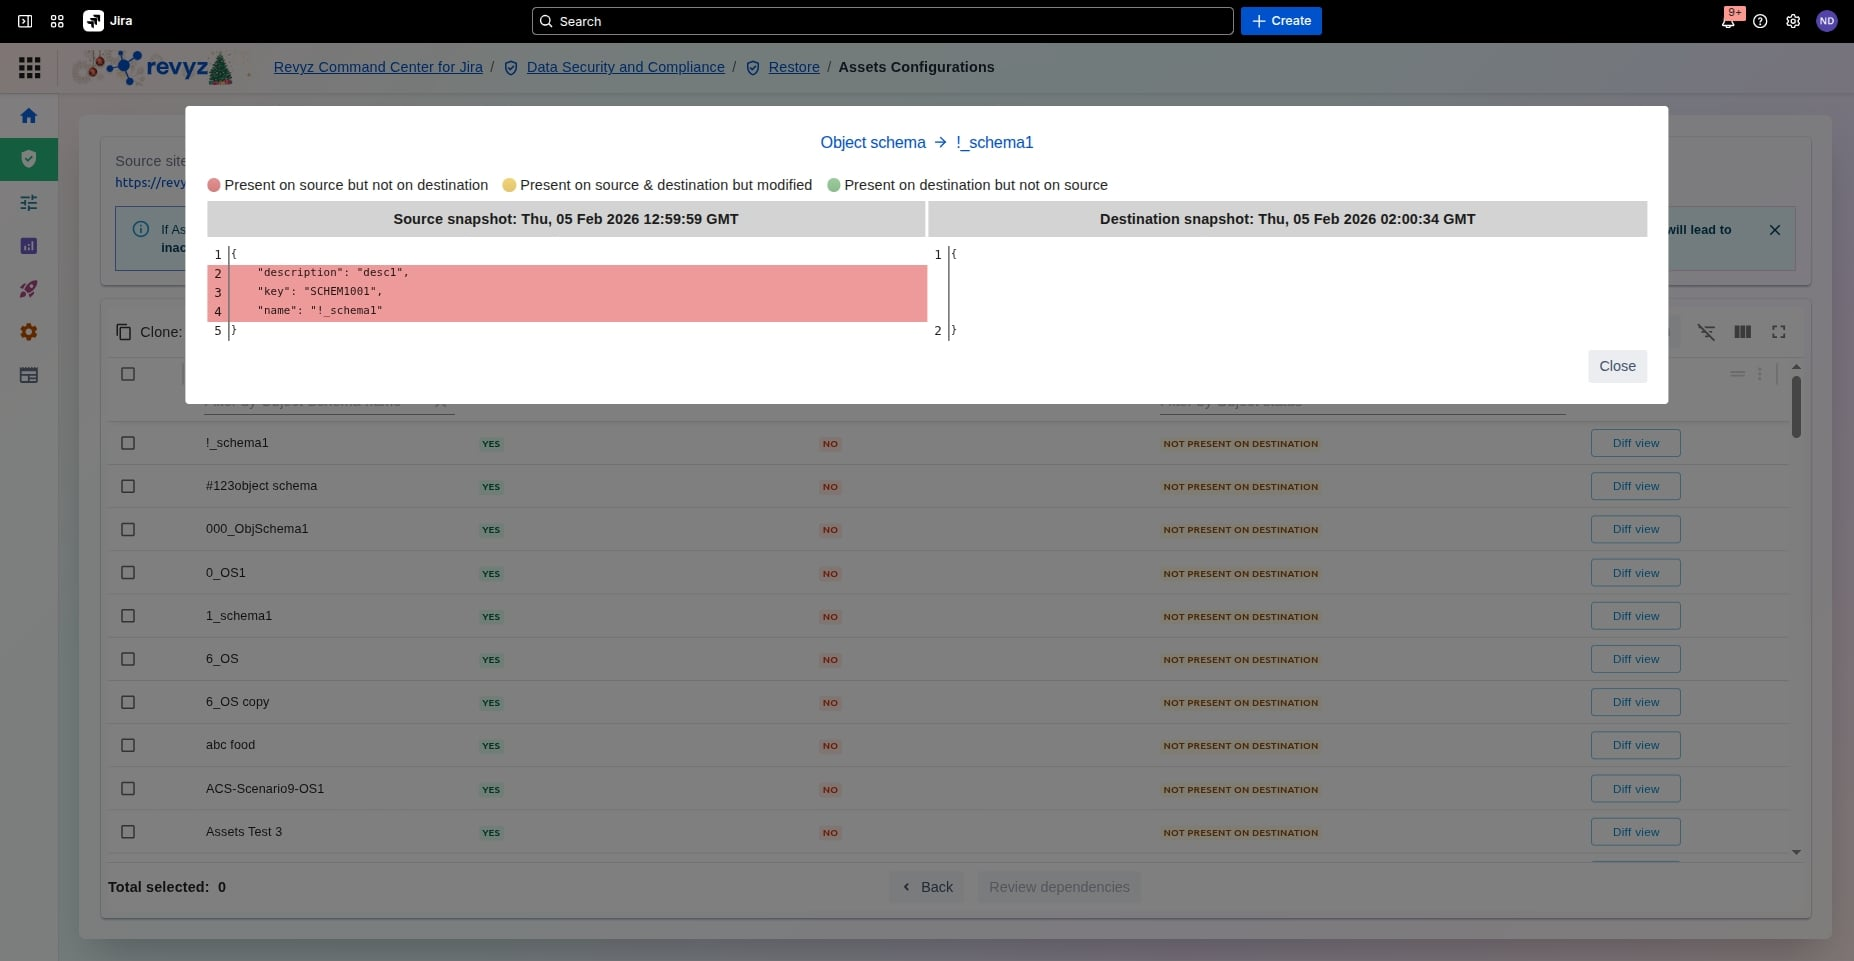Image resolution: width=1854 pixels, height=961 pixels.
Task: Select the rocket icon in sidebar
Action: click(x=29, y=289)
